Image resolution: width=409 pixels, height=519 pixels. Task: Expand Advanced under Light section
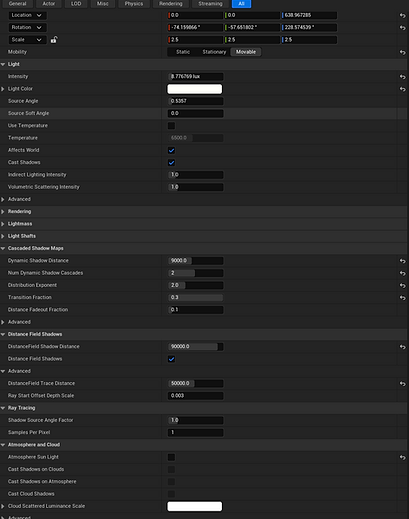tap(3, 199)
